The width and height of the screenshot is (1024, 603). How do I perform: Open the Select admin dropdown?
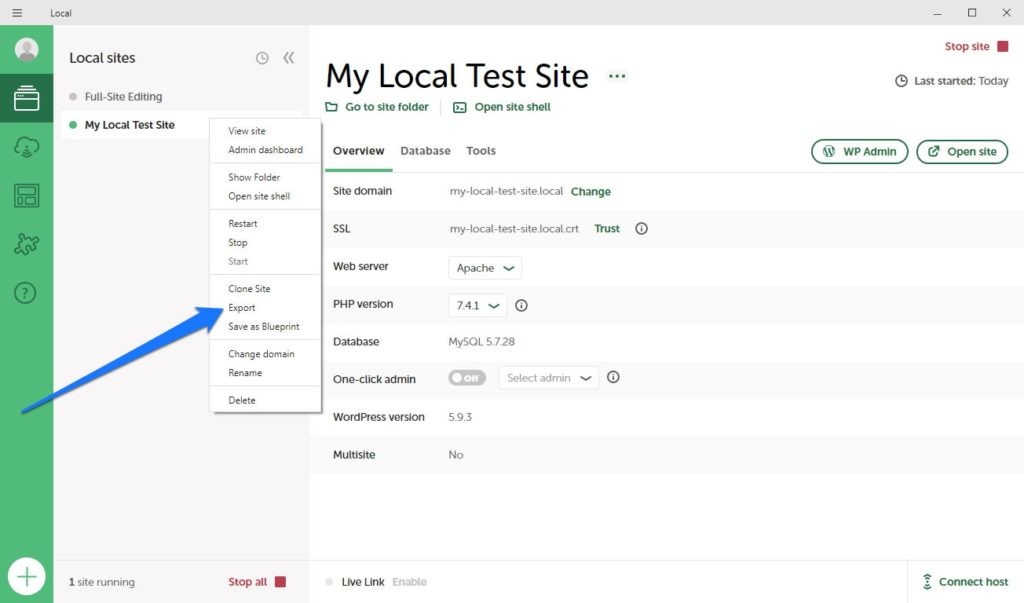coord(548,378)
